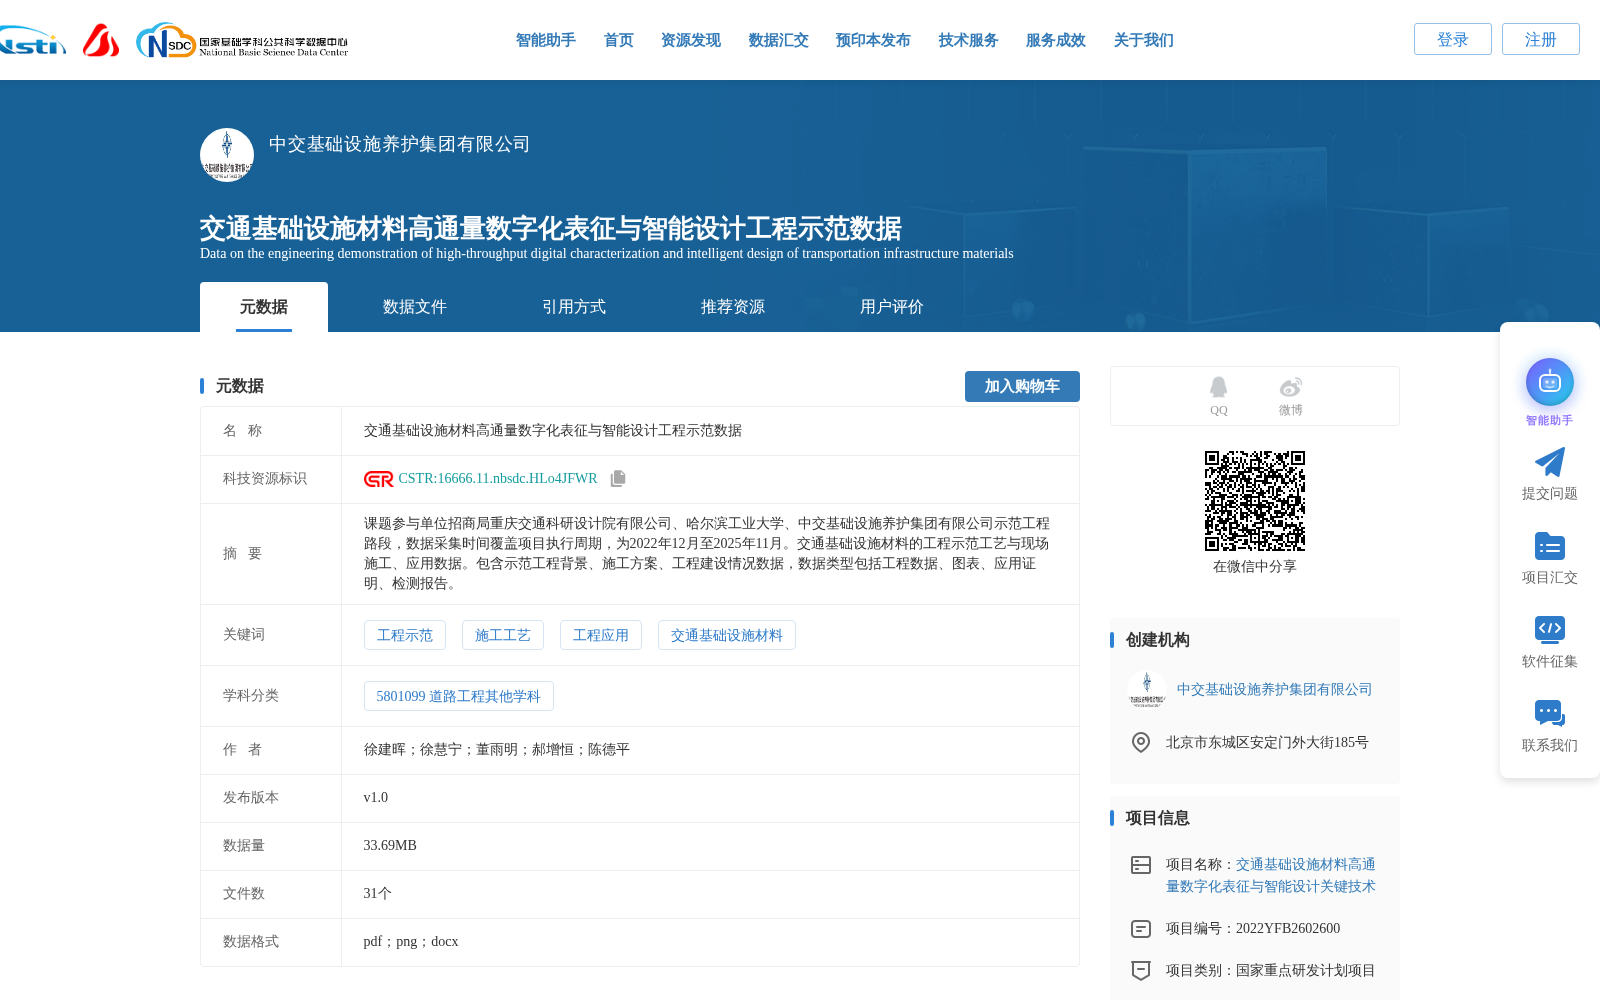Click the 工程应用 keyword tag
This screenshot has width=1600, height=1000.
click(x=601, y=635)
